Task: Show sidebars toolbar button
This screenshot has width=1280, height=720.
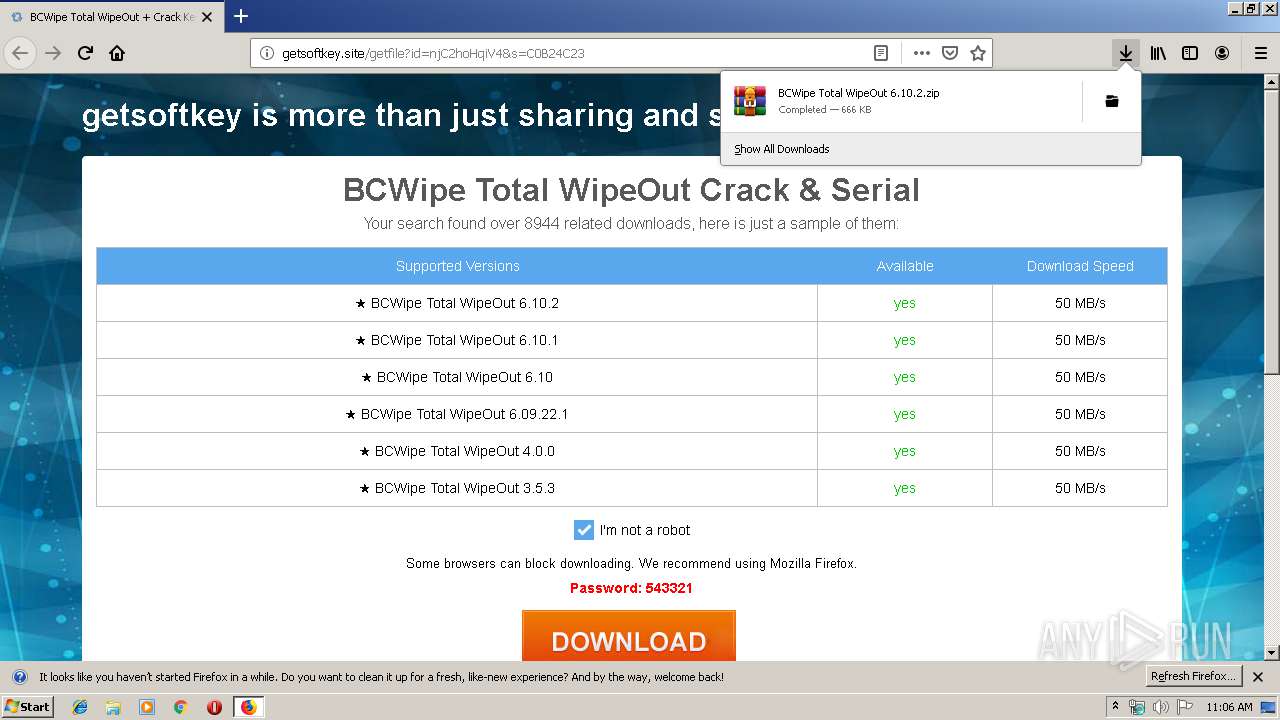Action: [1190, 53]
